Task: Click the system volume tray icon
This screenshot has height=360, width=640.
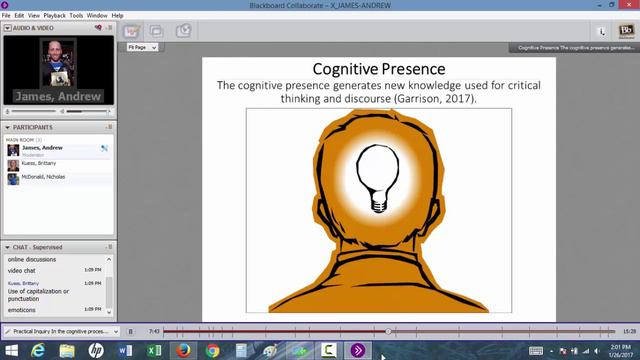Action: [597, 351]
